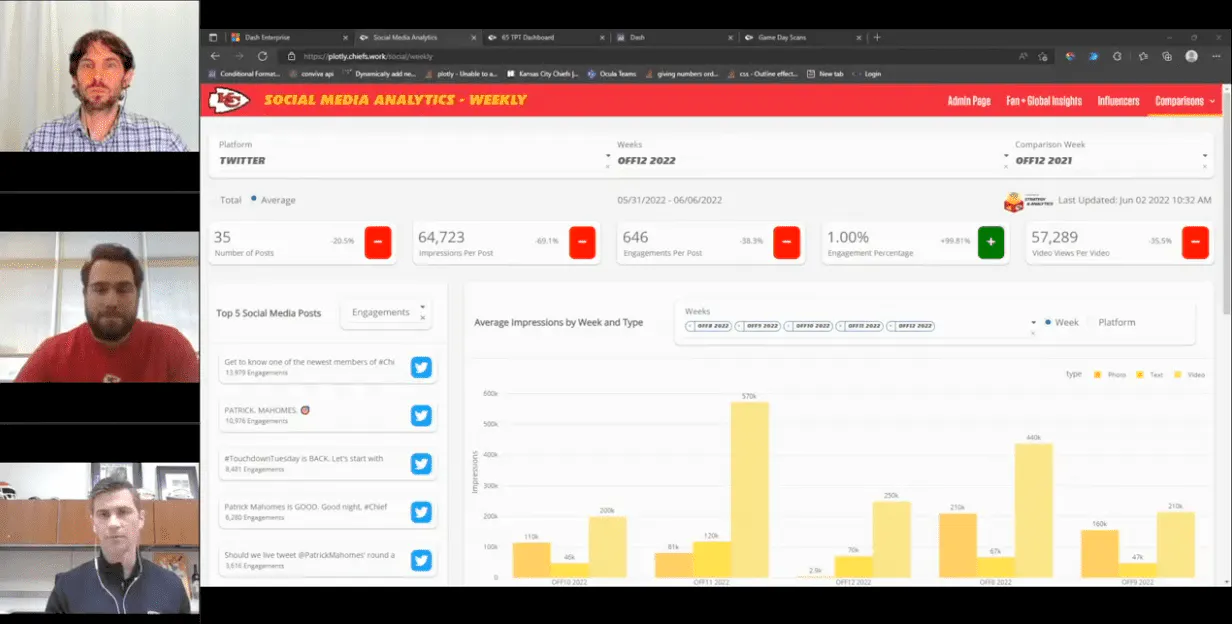Open Twitter icon for 'Mahomes is GOOD' post
This screenshot has height=624, width=1232.
(x=421, y=511)
